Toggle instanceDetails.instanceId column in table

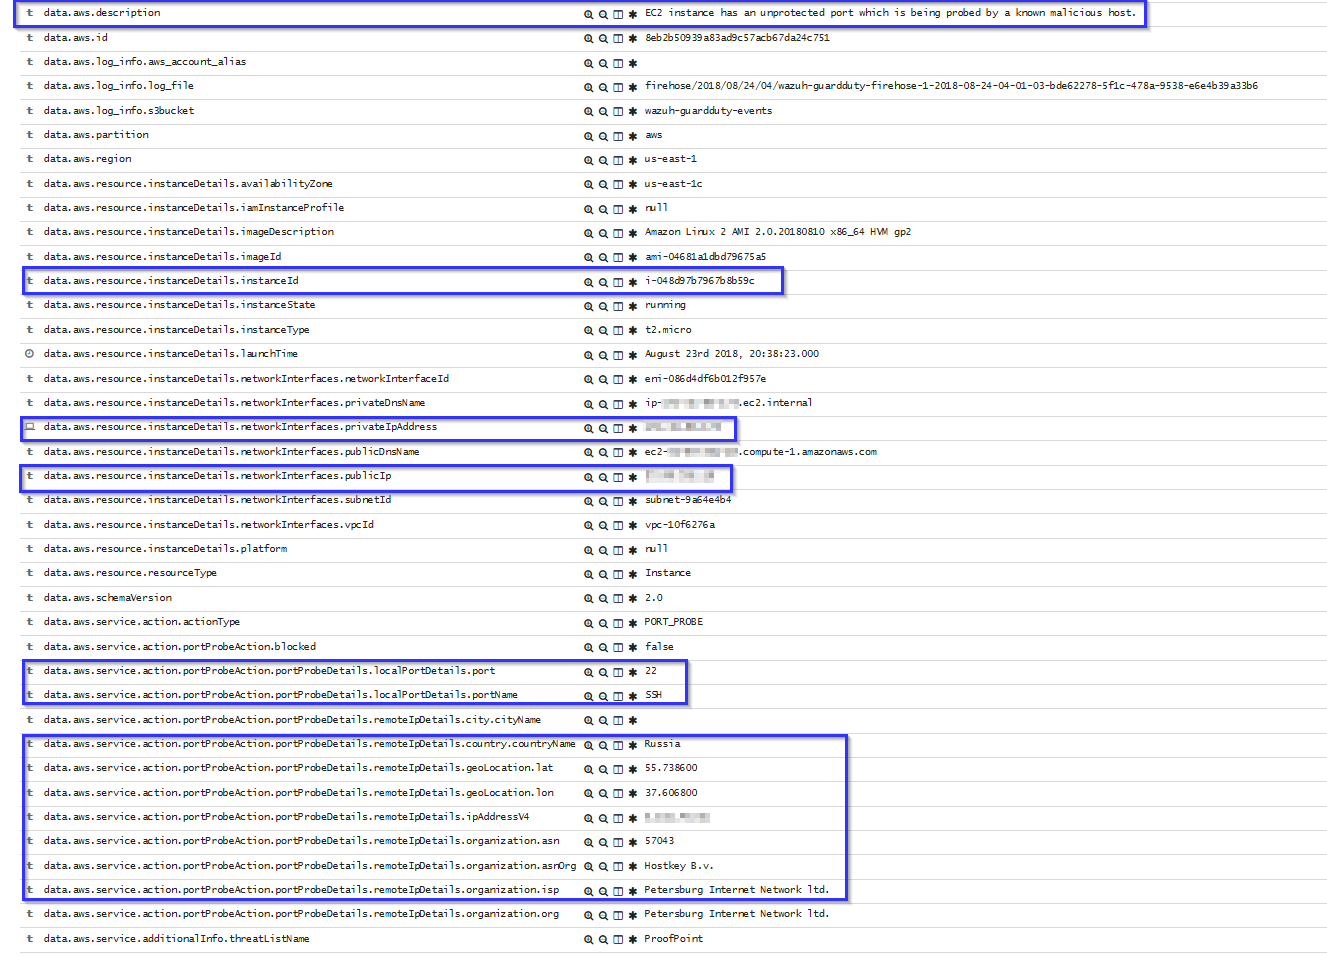coord(618,282)
